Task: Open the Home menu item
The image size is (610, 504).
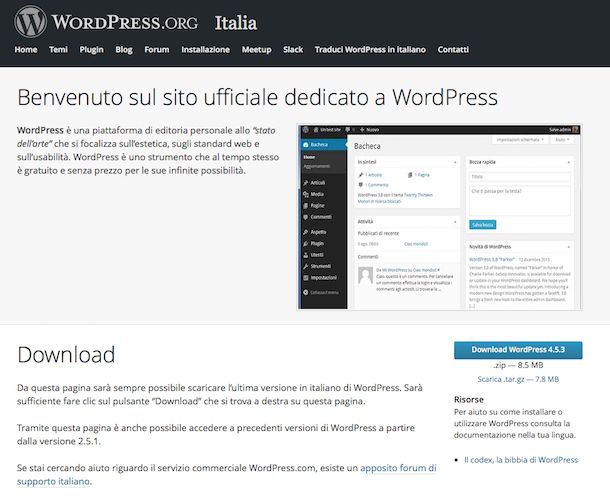Action: tap(26, 49)
